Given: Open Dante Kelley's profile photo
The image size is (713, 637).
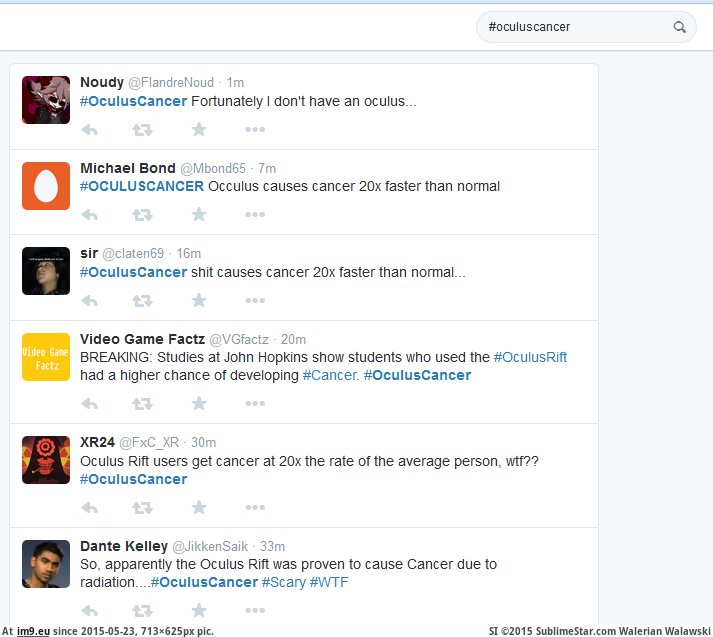Looking at the screenshot, I should pyautogui.click(x=46, y=564).
